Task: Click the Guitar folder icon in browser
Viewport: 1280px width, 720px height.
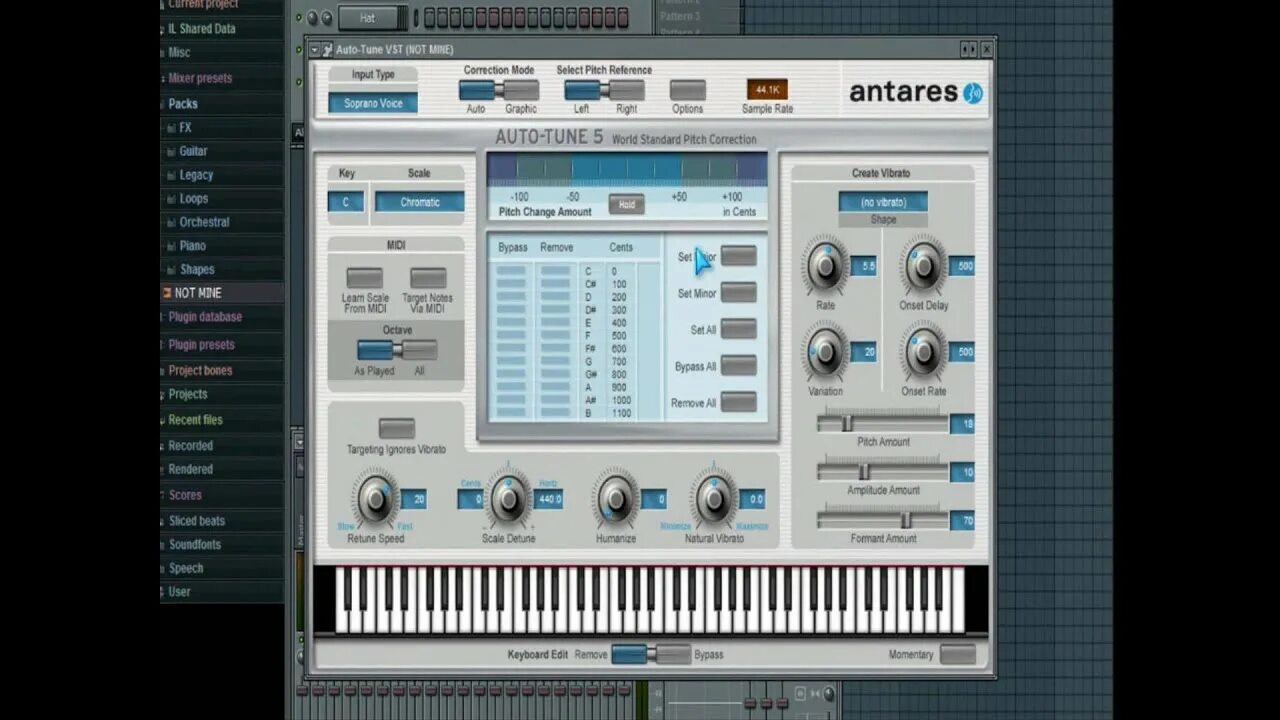Action: point(171,151)
